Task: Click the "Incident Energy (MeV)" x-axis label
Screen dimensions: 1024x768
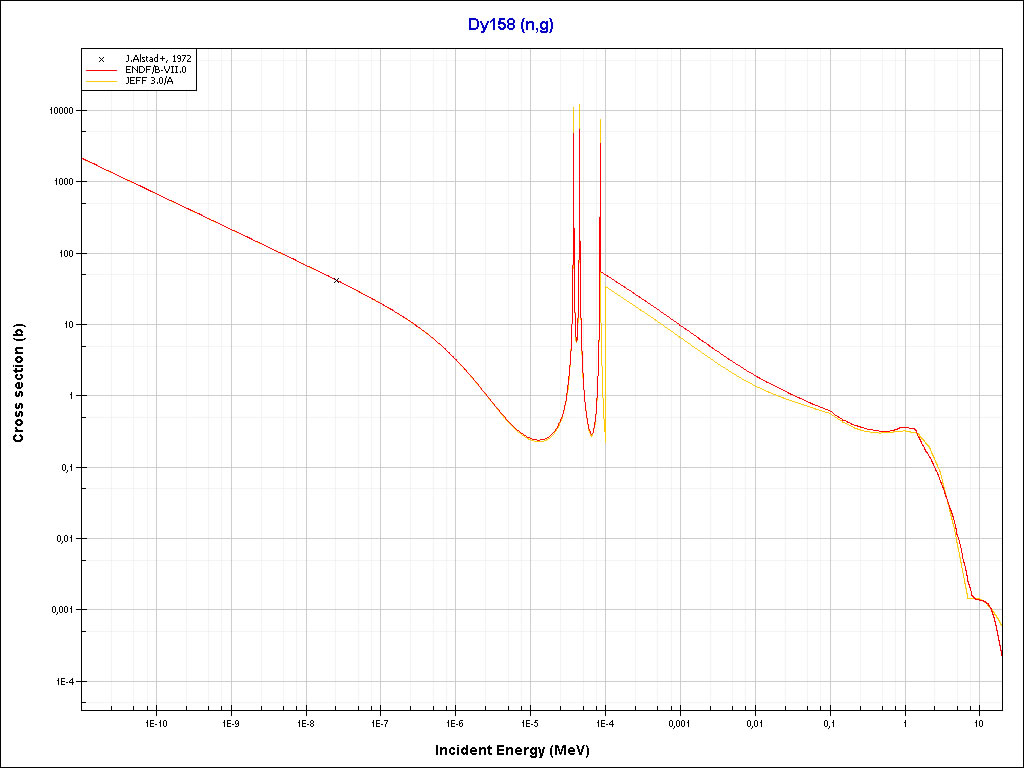Action: (520, 749)
